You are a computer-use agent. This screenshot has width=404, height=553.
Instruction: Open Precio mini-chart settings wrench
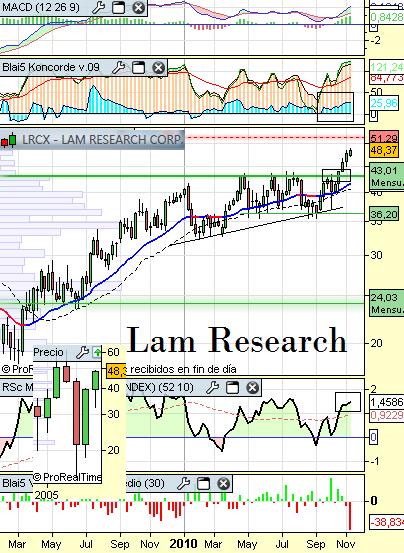(x=82, y=352)
